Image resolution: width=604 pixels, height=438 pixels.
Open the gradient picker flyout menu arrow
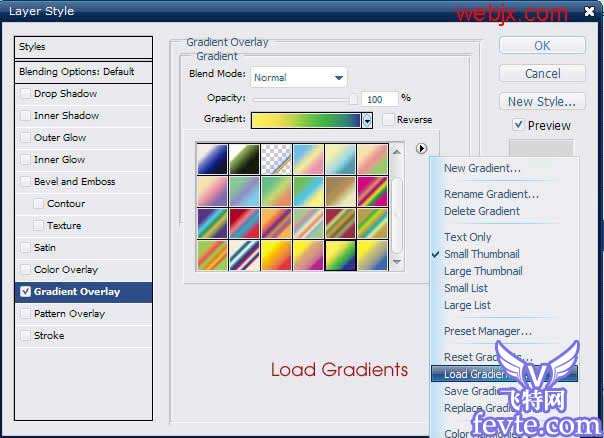(x=421, y=148)
